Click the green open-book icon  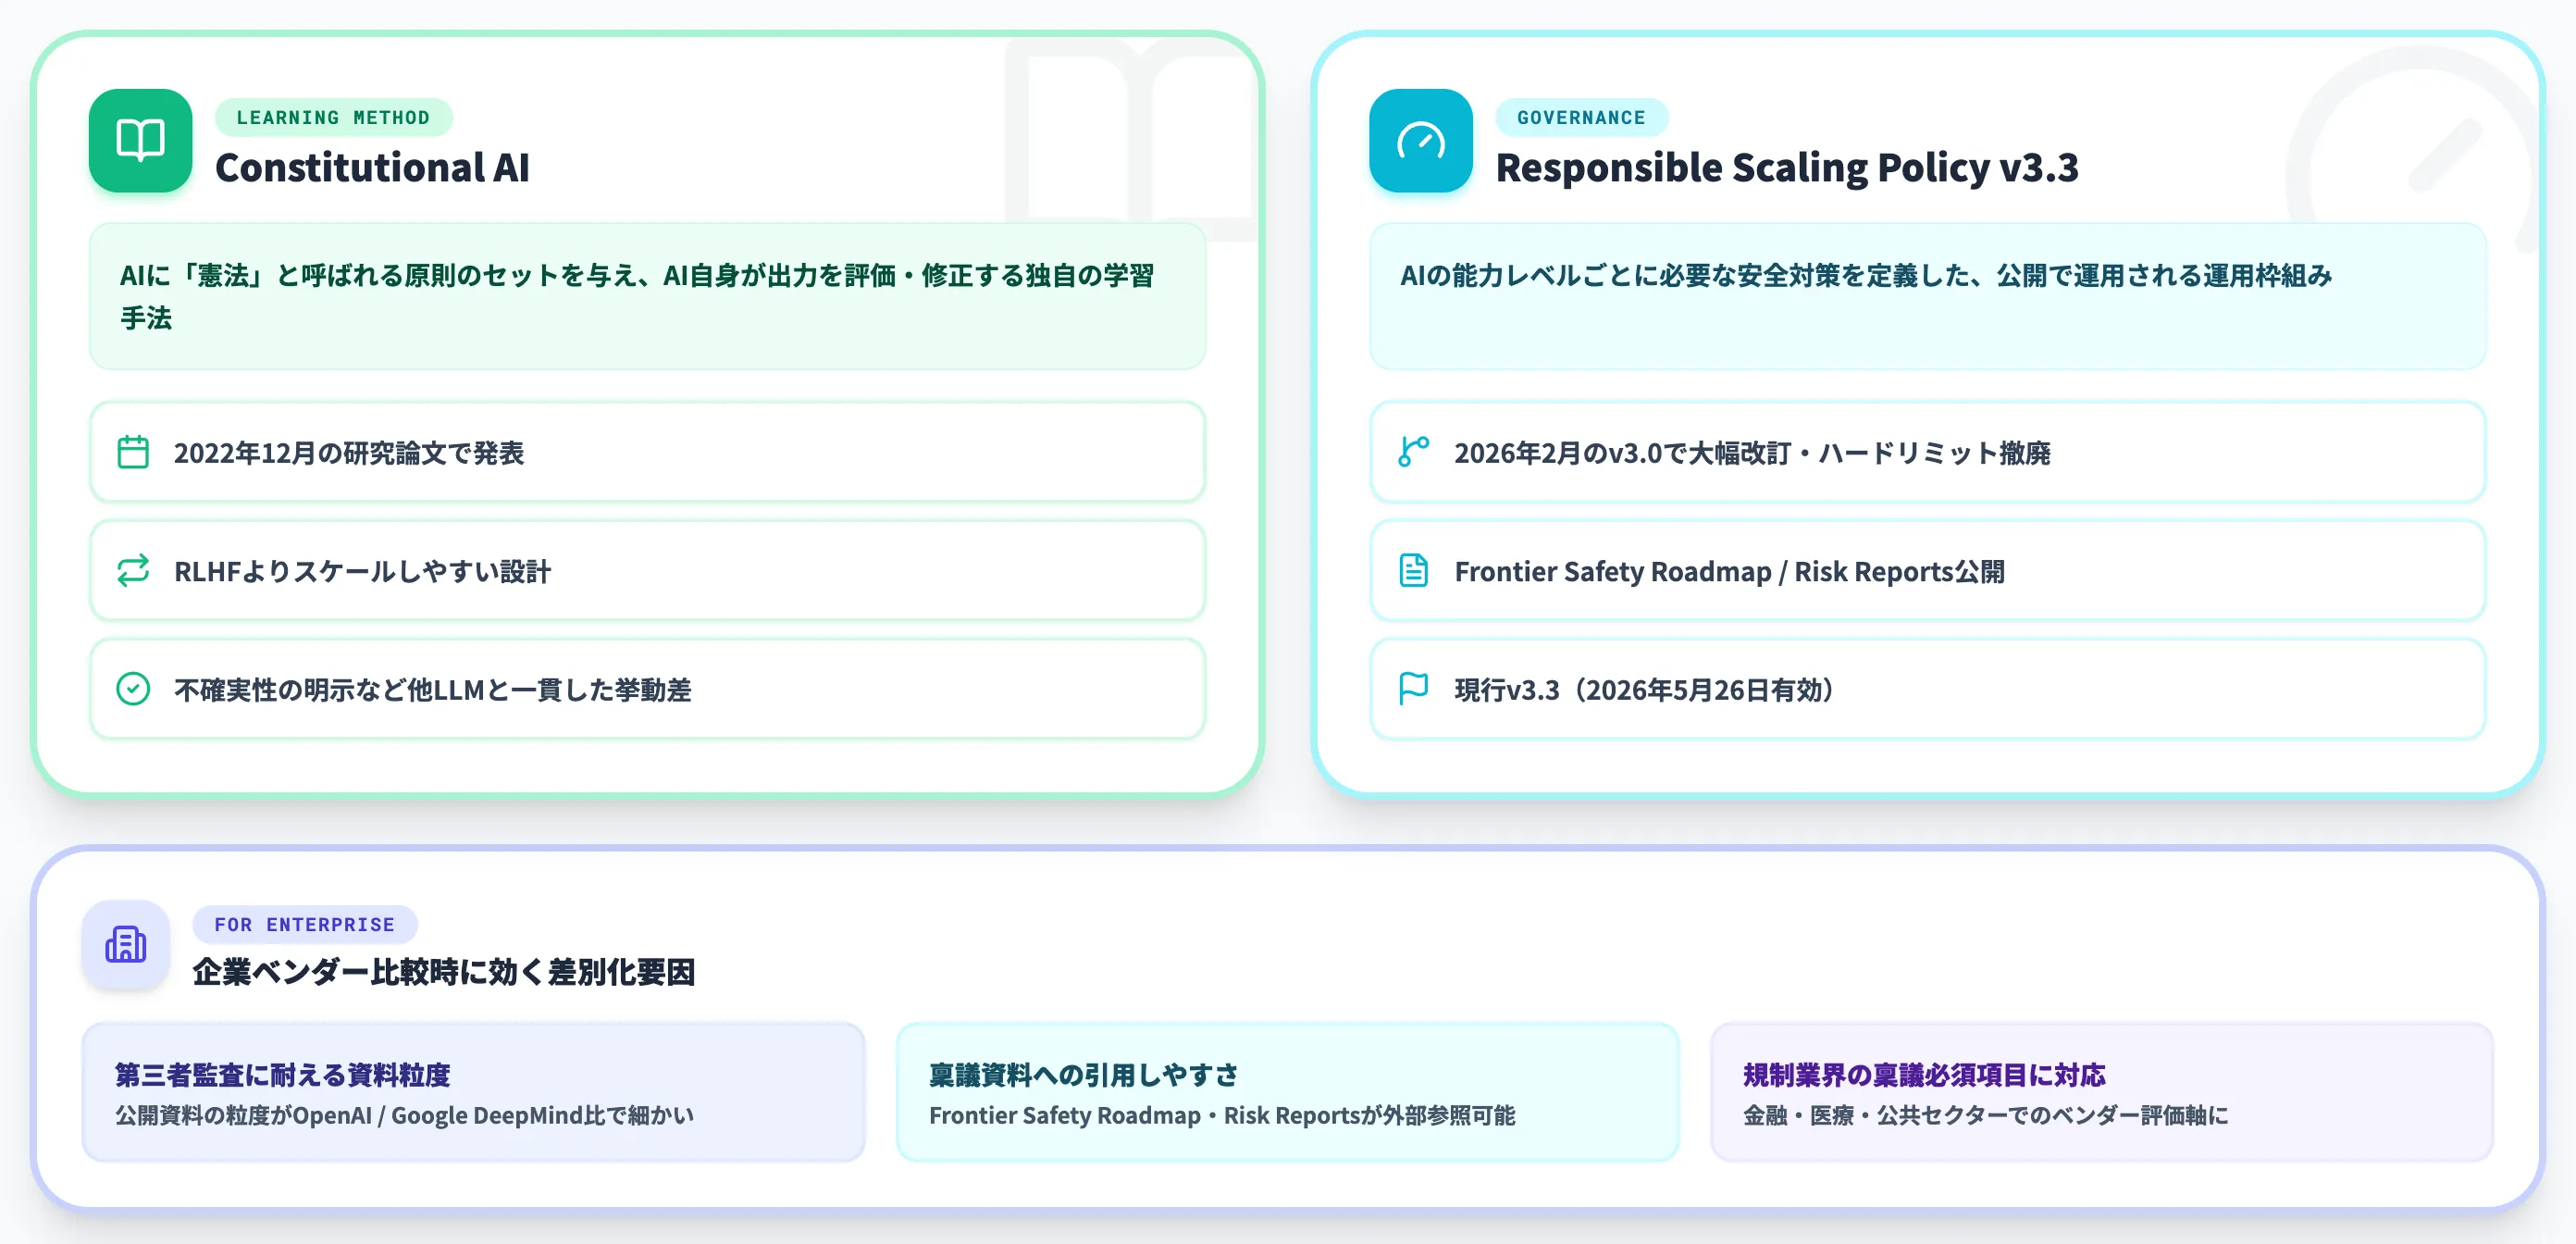[x=140, y=140]
